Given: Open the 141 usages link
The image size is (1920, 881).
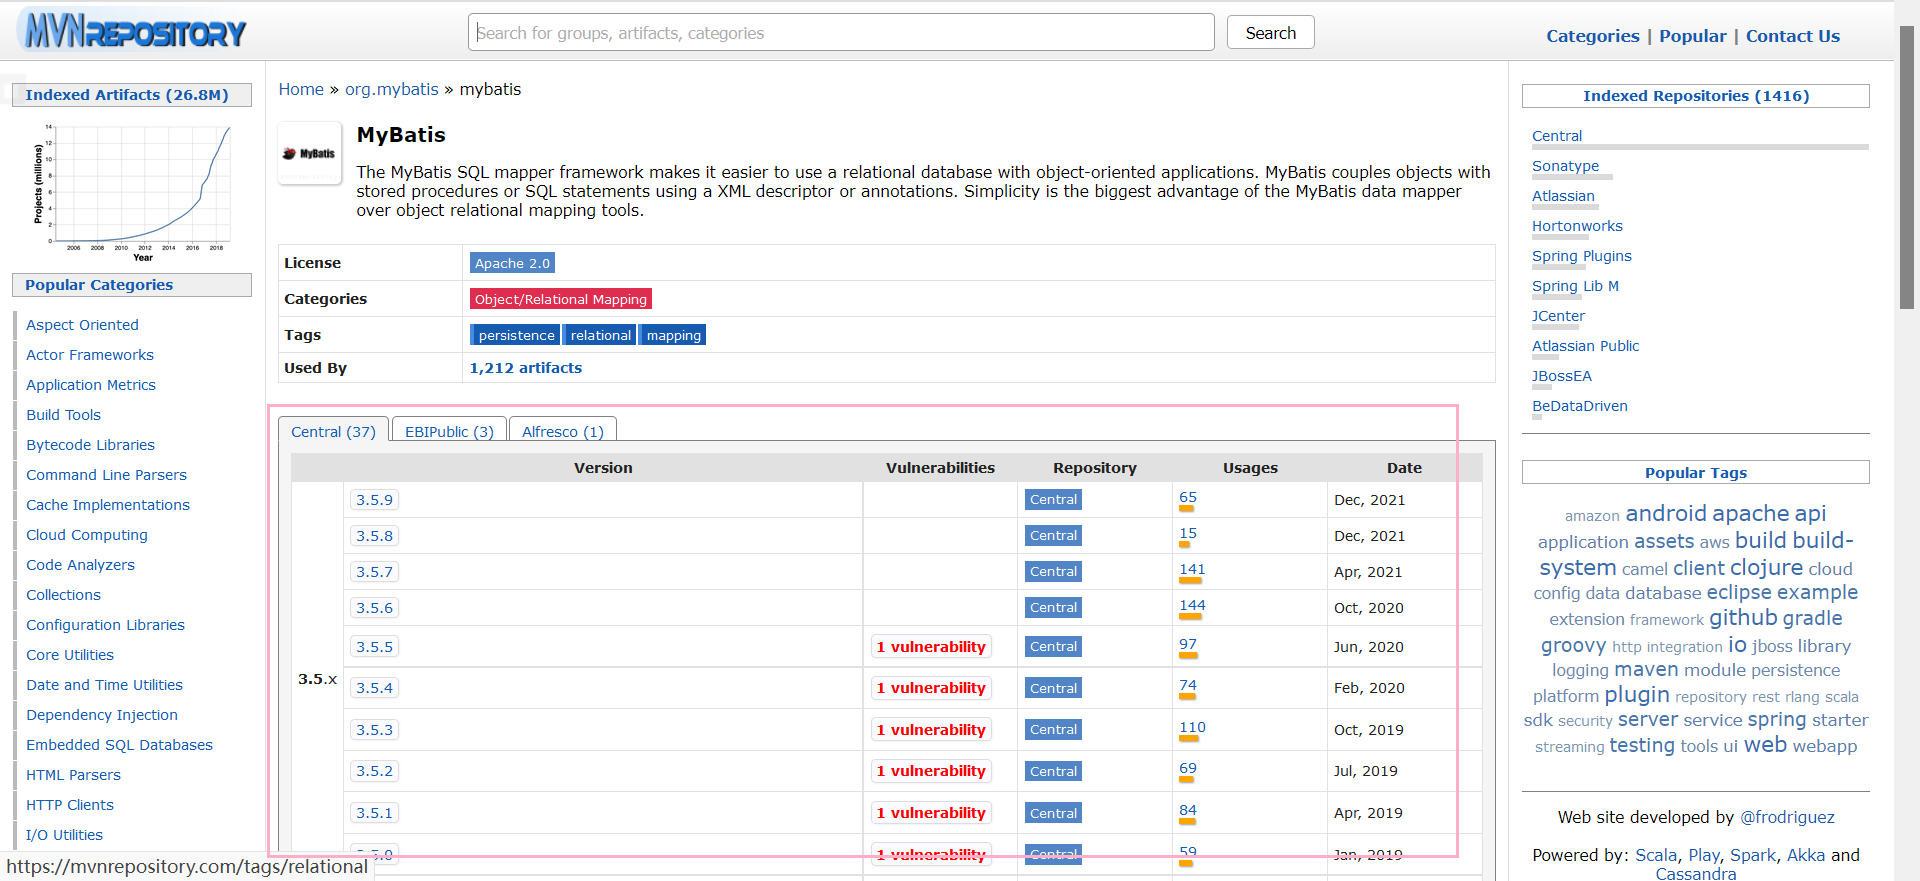Looking at the screenshot, I should coord(1192,569).
